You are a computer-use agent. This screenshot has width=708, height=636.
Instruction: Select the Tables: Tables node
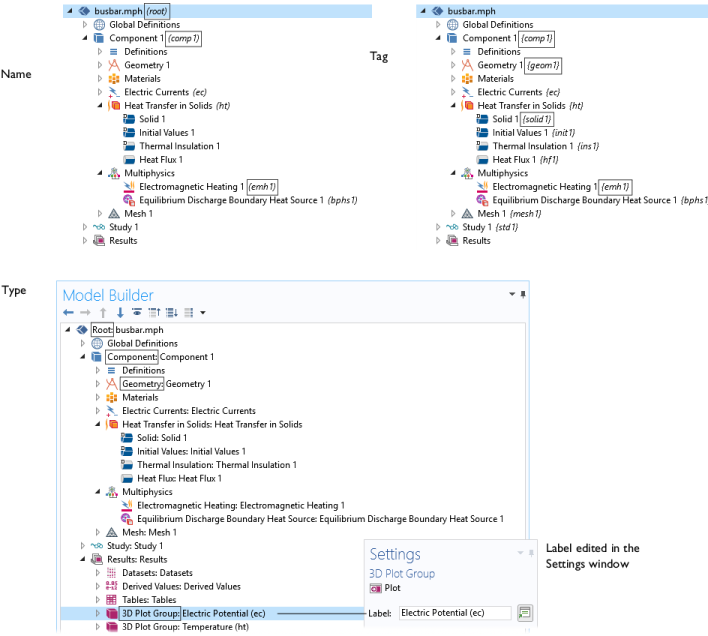149,600
